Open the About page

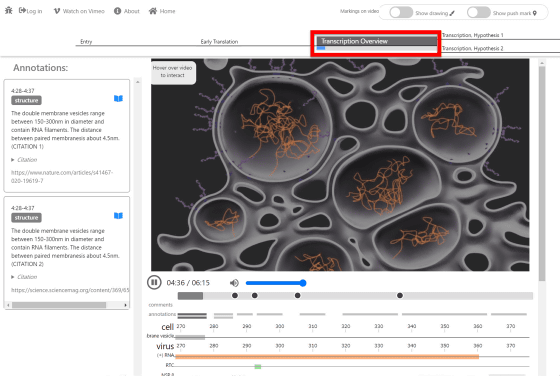point(127,11)
